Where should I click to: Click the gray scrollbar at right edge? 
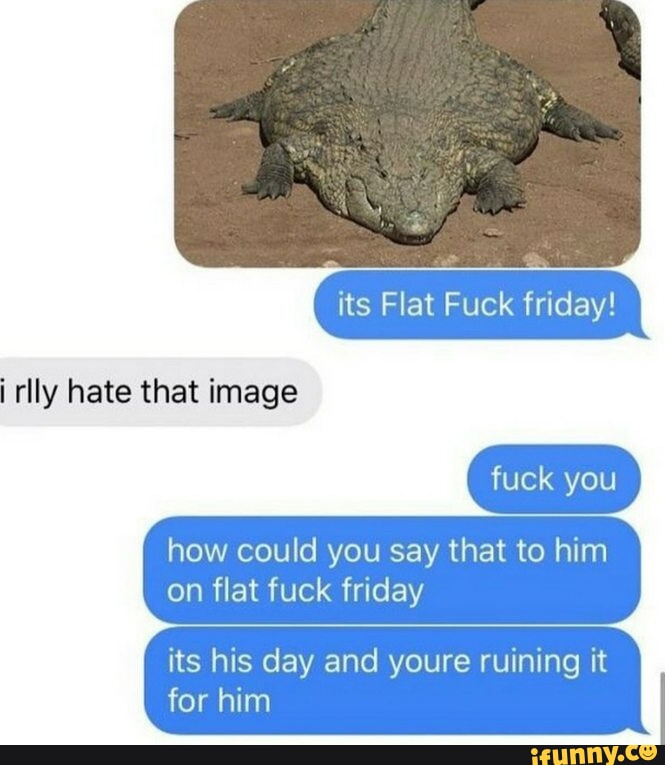(662, 702)
